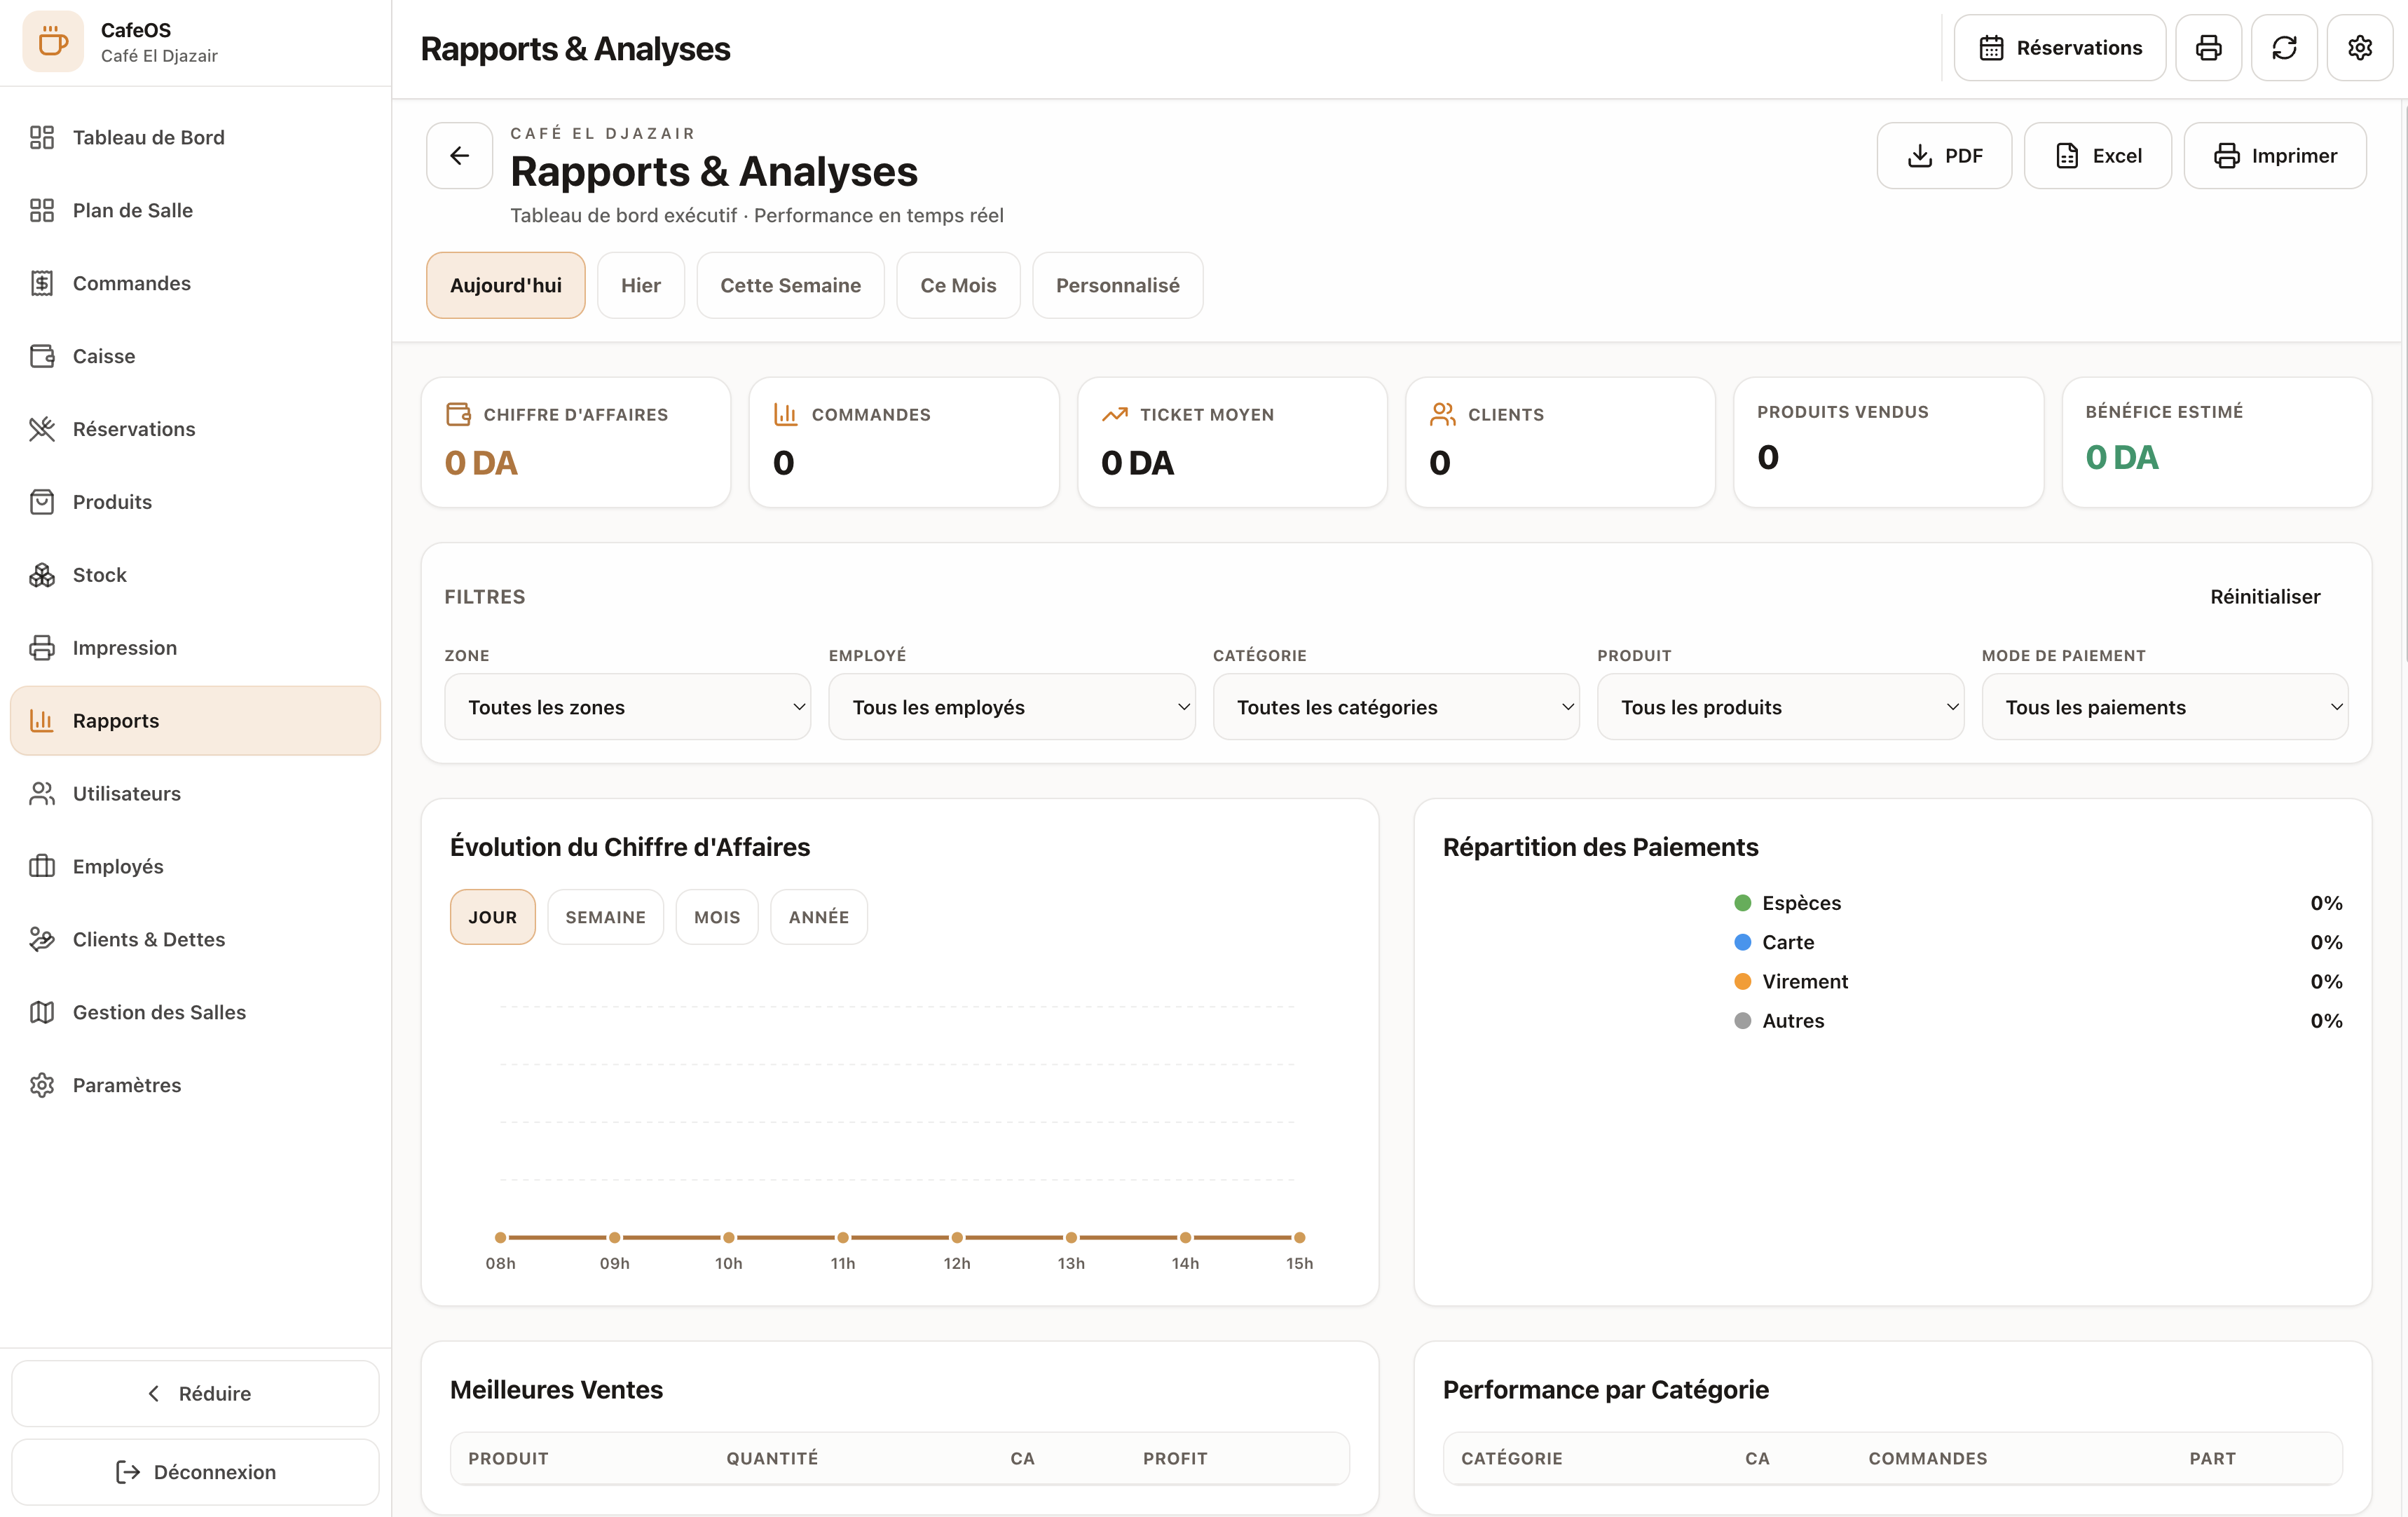
Task: Click the 12h data point on chart
Action: (957, 1238)
